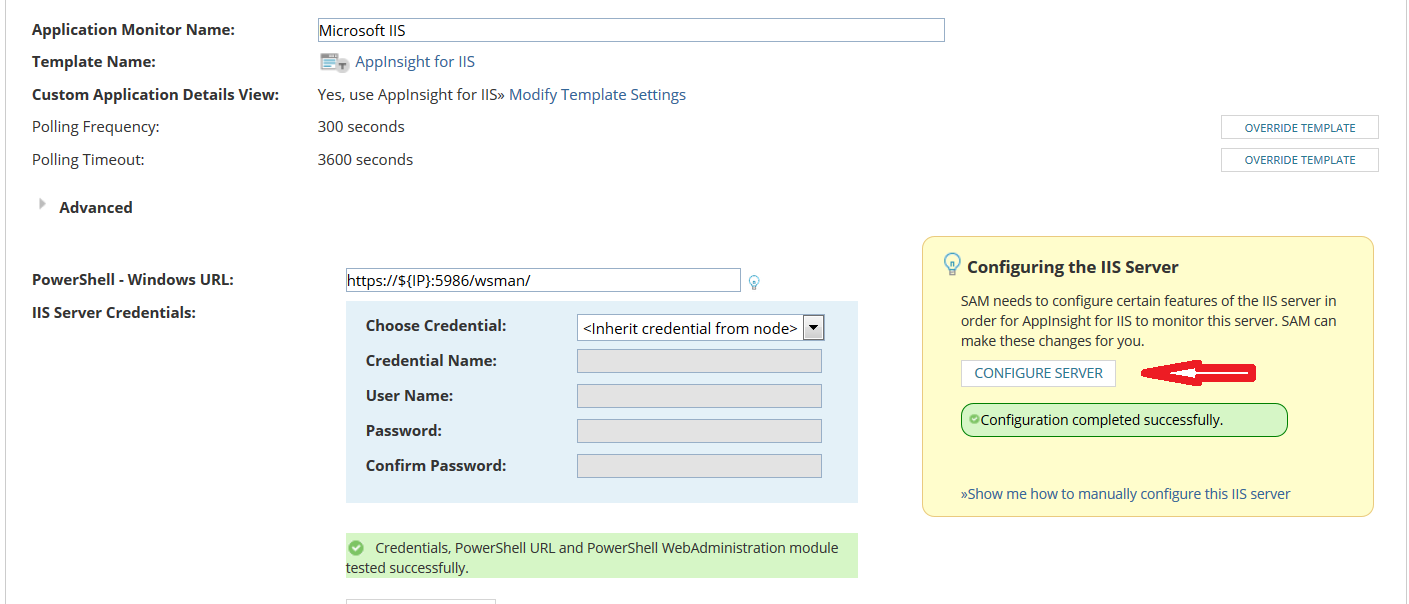Open Modify Template Settings link
1409x604 pixels.
click(598, 95)
